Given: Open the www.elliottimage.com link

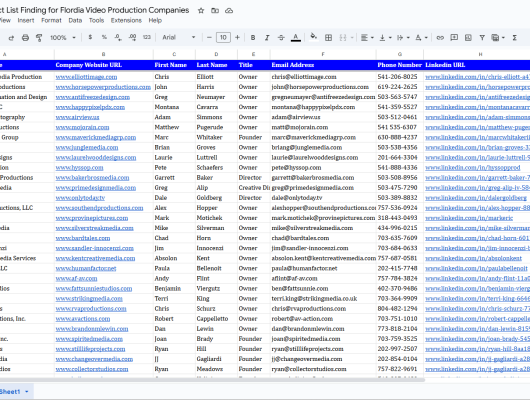Looking at the screenshot, I should click(86, 77).
